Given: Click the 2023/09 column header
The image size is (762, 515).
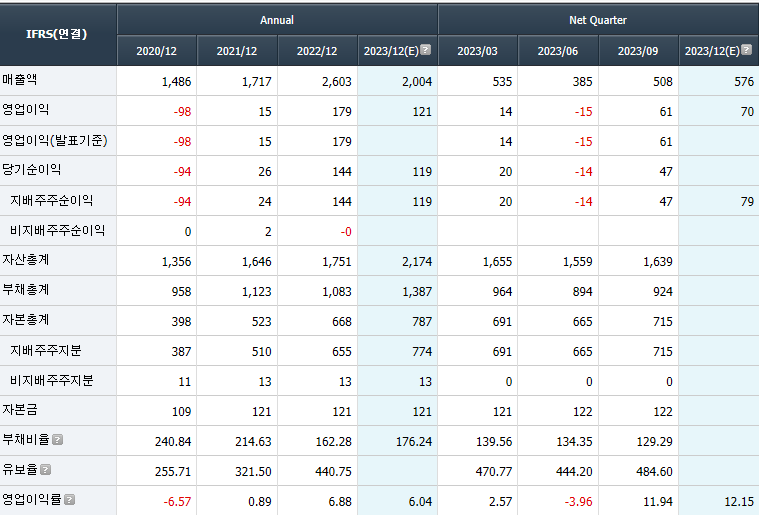Looking at the screenshot, I should coord(638,51).
